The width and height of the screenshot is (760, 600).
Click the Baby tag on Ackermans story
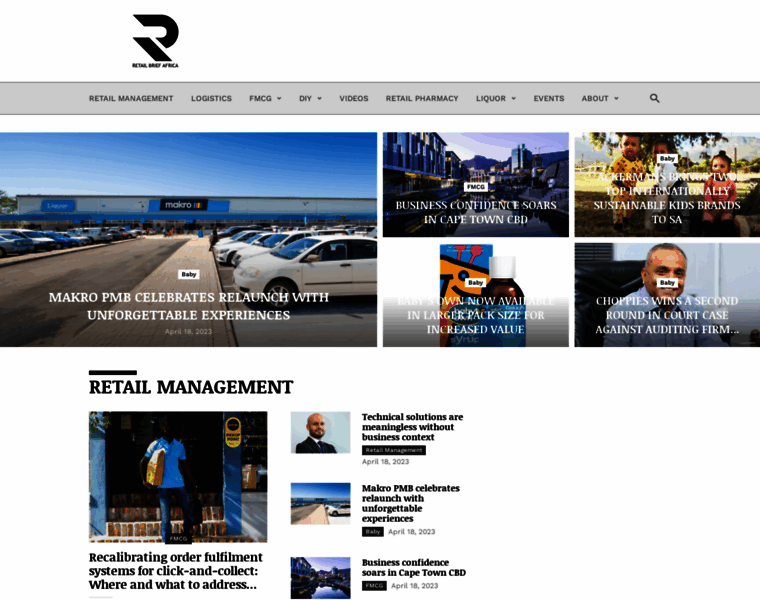click(667, 158)
